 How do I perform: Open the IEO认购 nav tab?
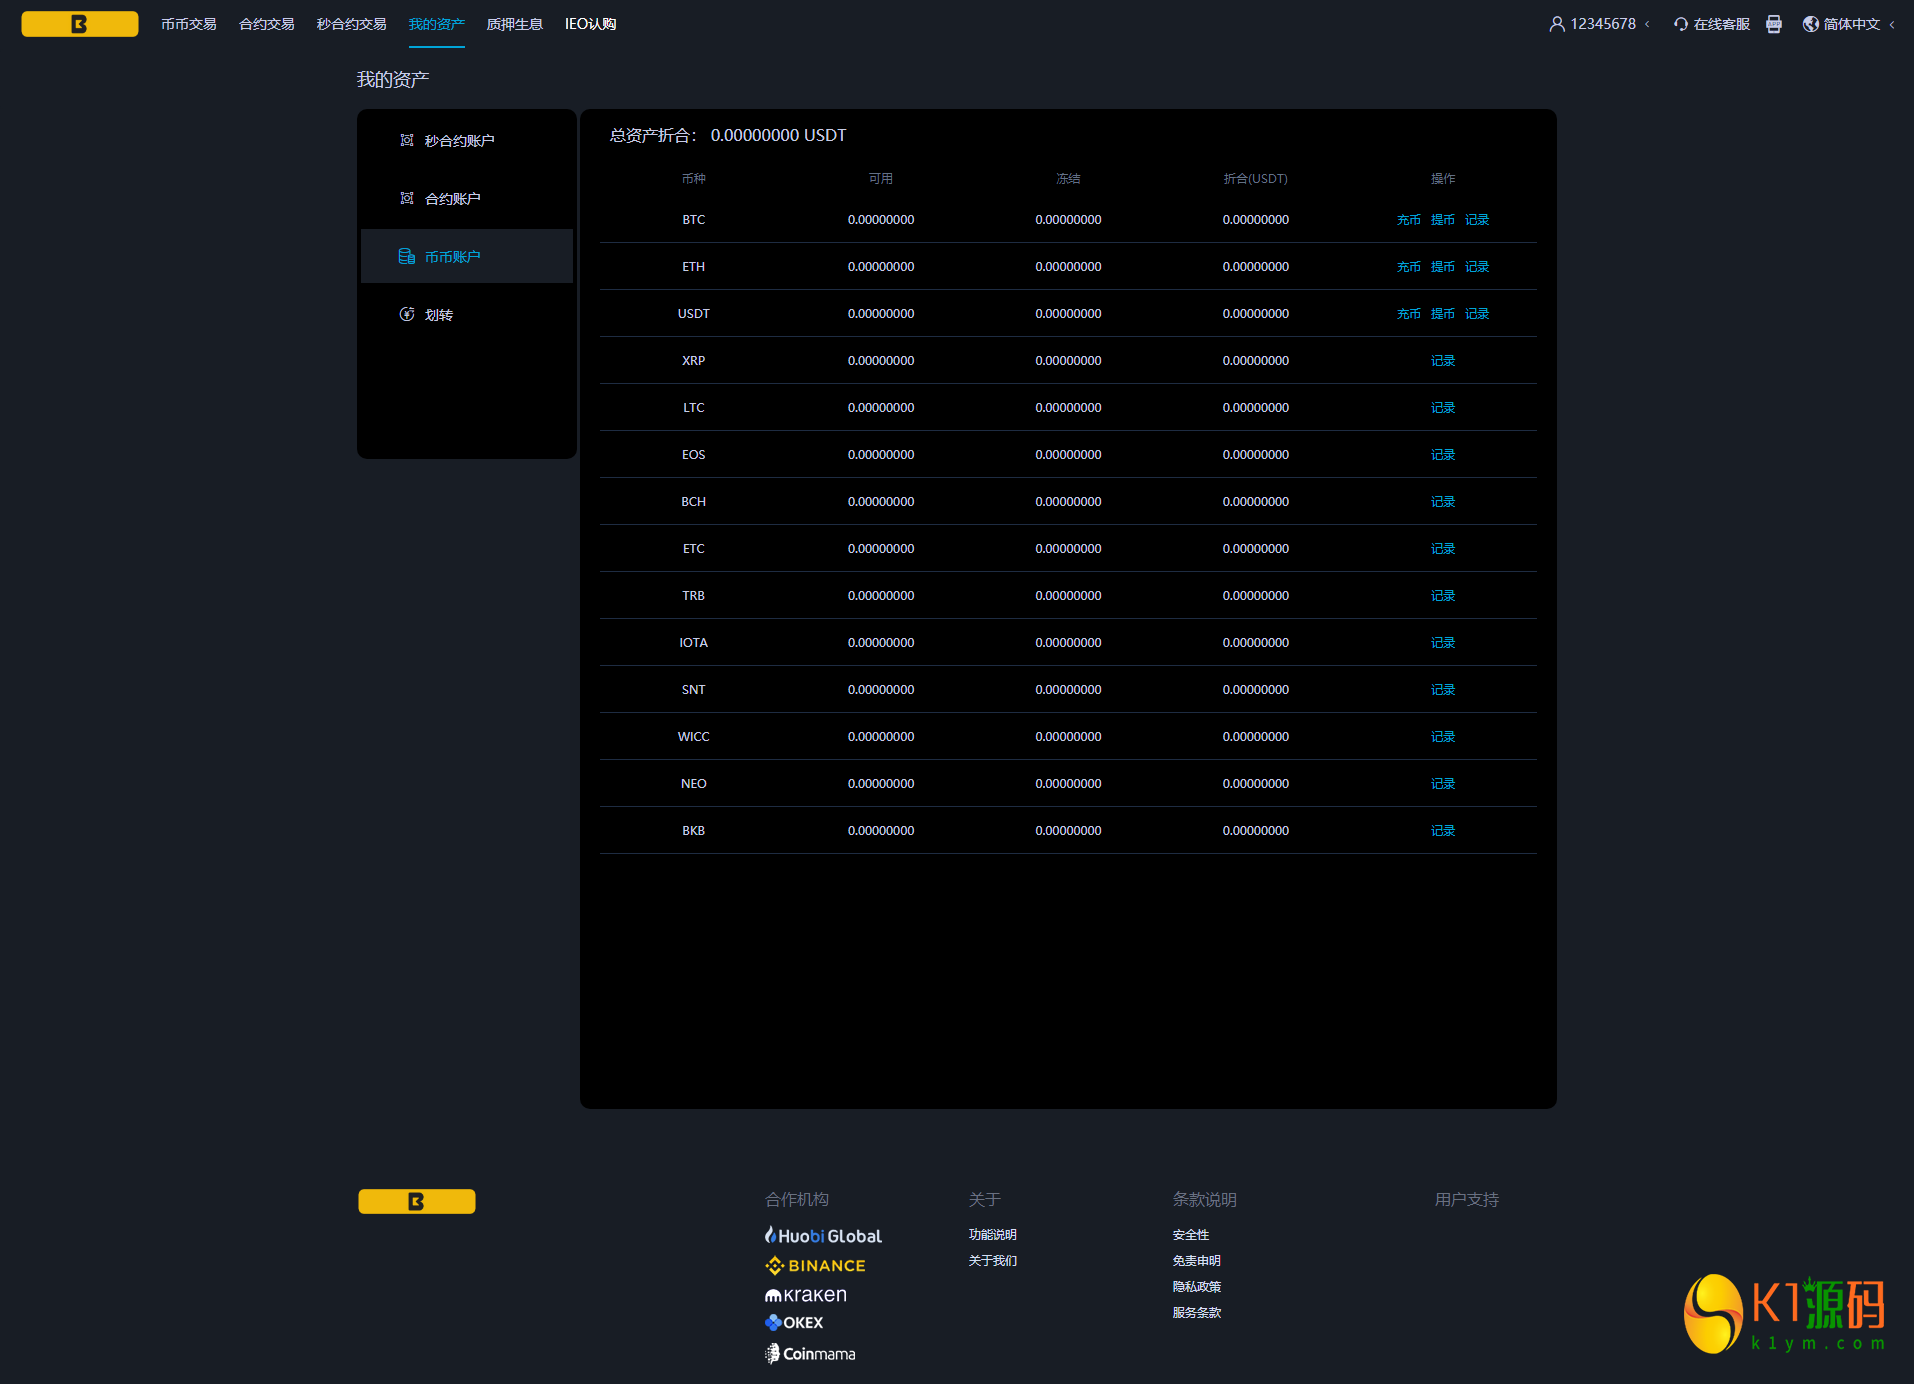click(x=591, y=24)
